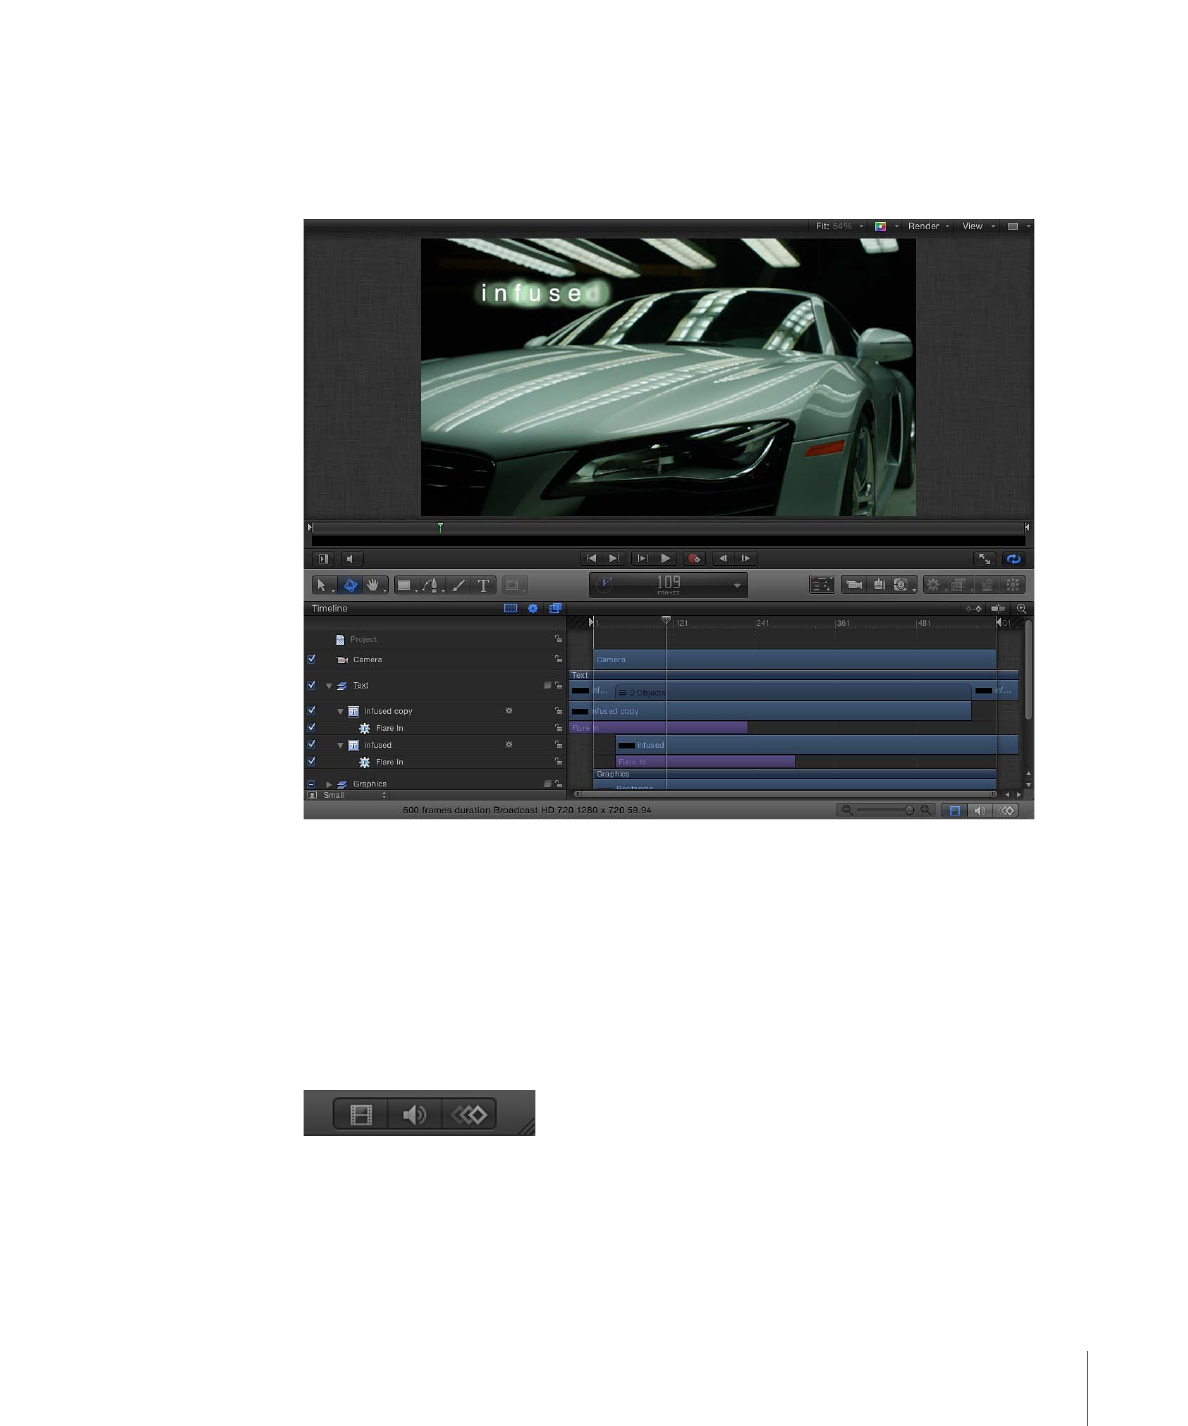Disable the infused copy layer checkbox
1188x1426 pixels.
click(x=312, y=710)
